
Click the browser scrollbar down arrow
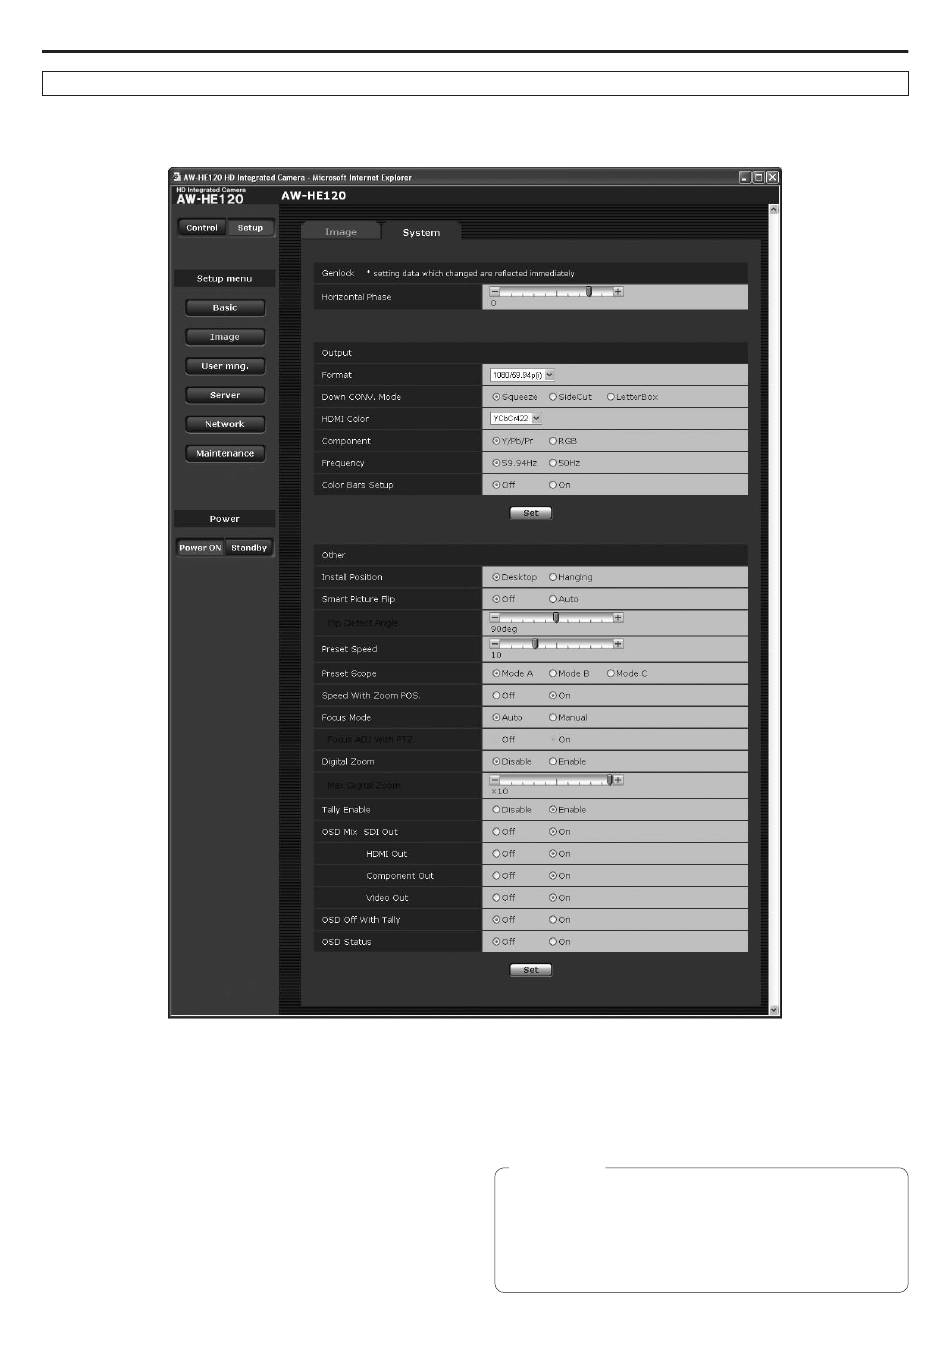(x=773, y=1010)
